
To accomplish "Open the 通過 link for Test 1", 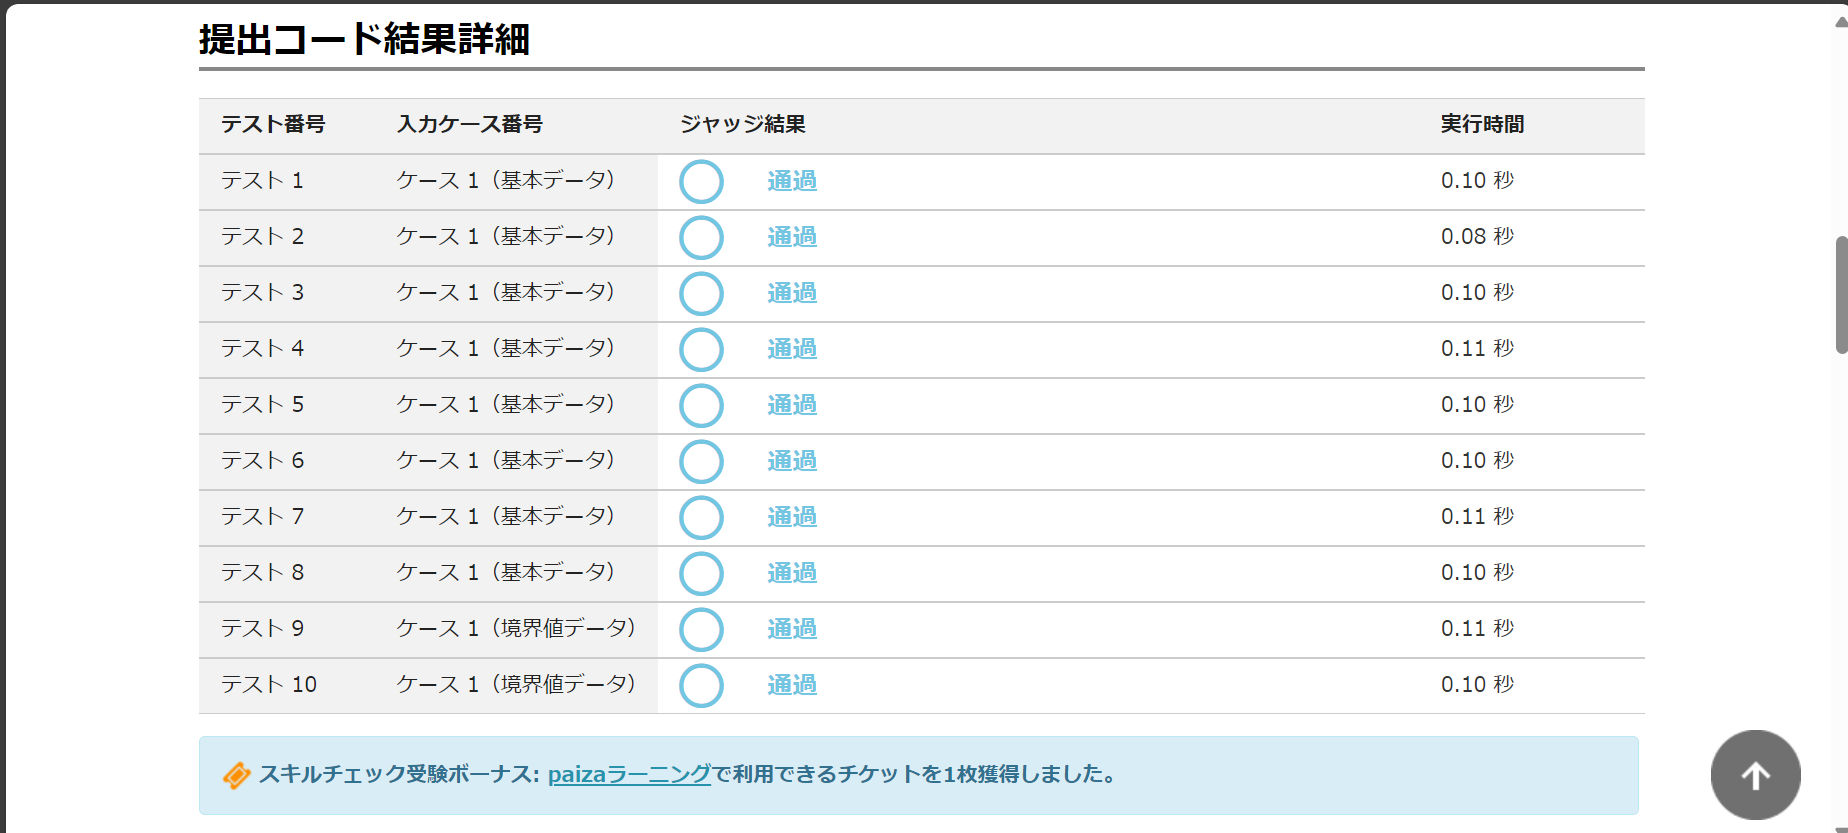I will point(791,181).
